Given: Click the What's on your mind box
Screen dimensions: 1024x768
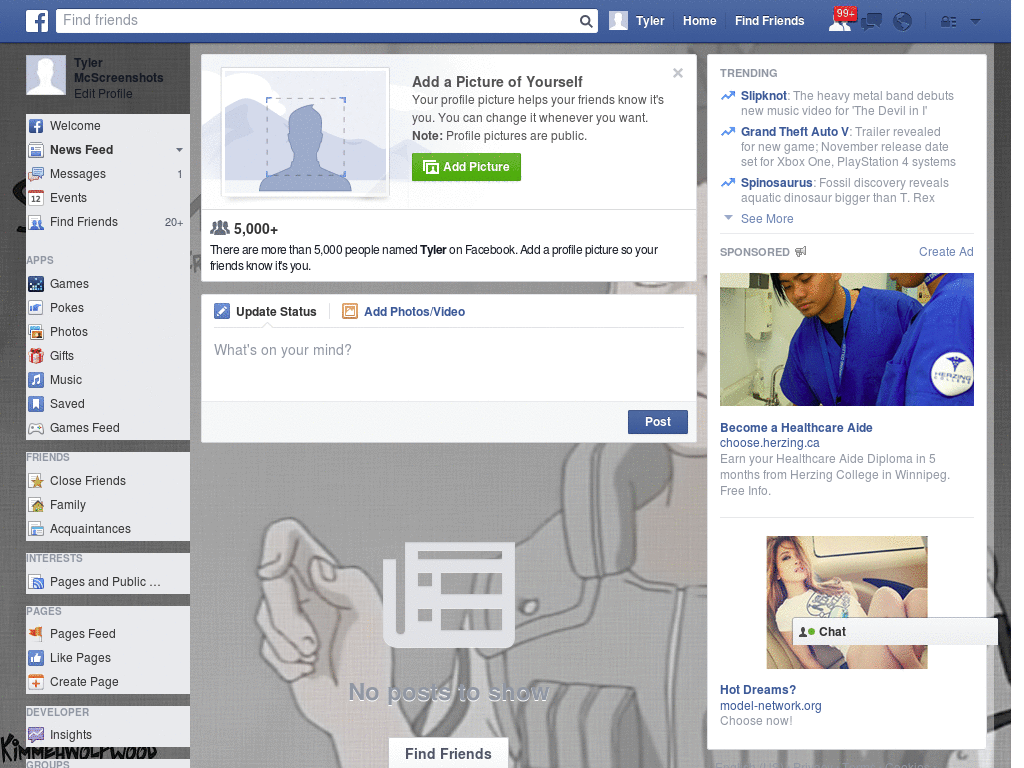Looking at the screenshot, I should 449,363.
